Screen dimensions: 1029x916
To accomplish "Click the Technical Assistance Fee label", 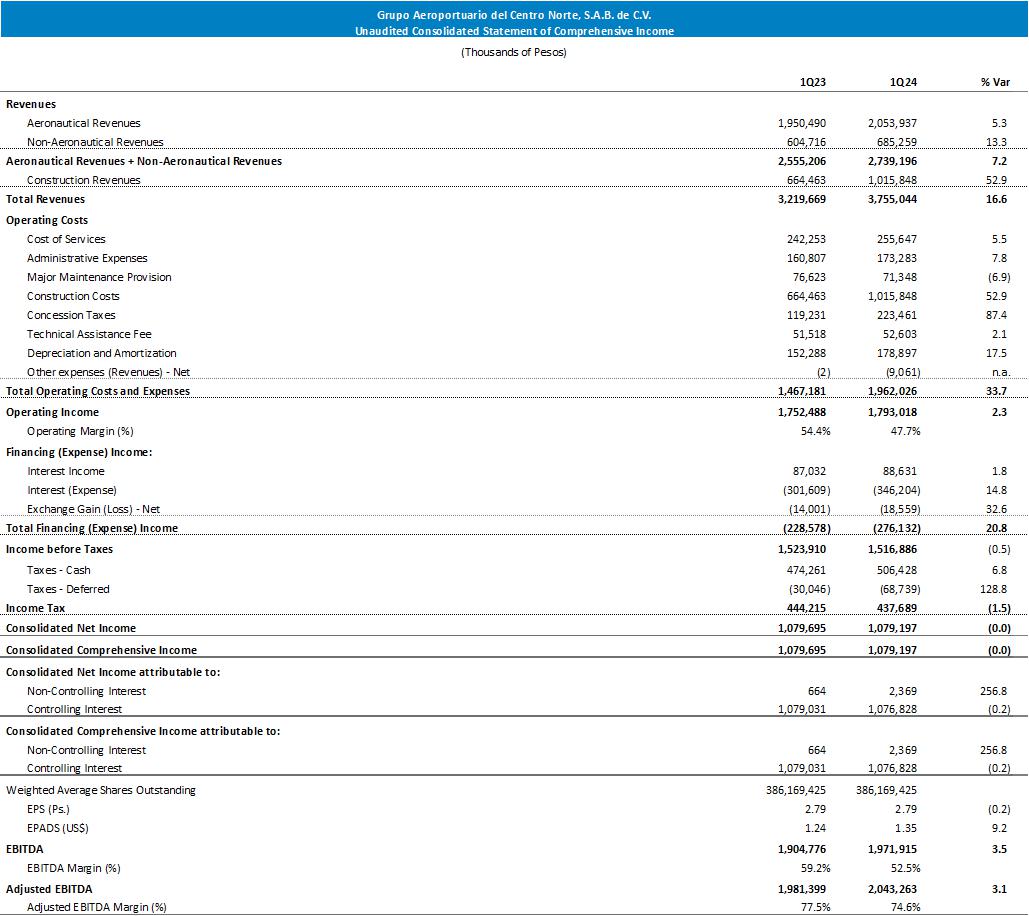I will pyautogui.click(x=89, y=334).
